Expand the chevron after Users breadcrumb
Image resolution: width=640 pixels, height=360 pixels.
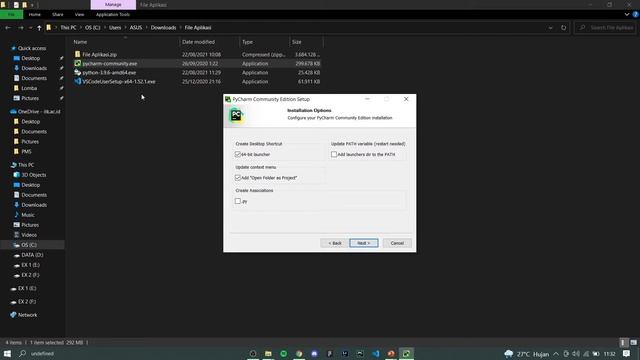click(125, 28)
